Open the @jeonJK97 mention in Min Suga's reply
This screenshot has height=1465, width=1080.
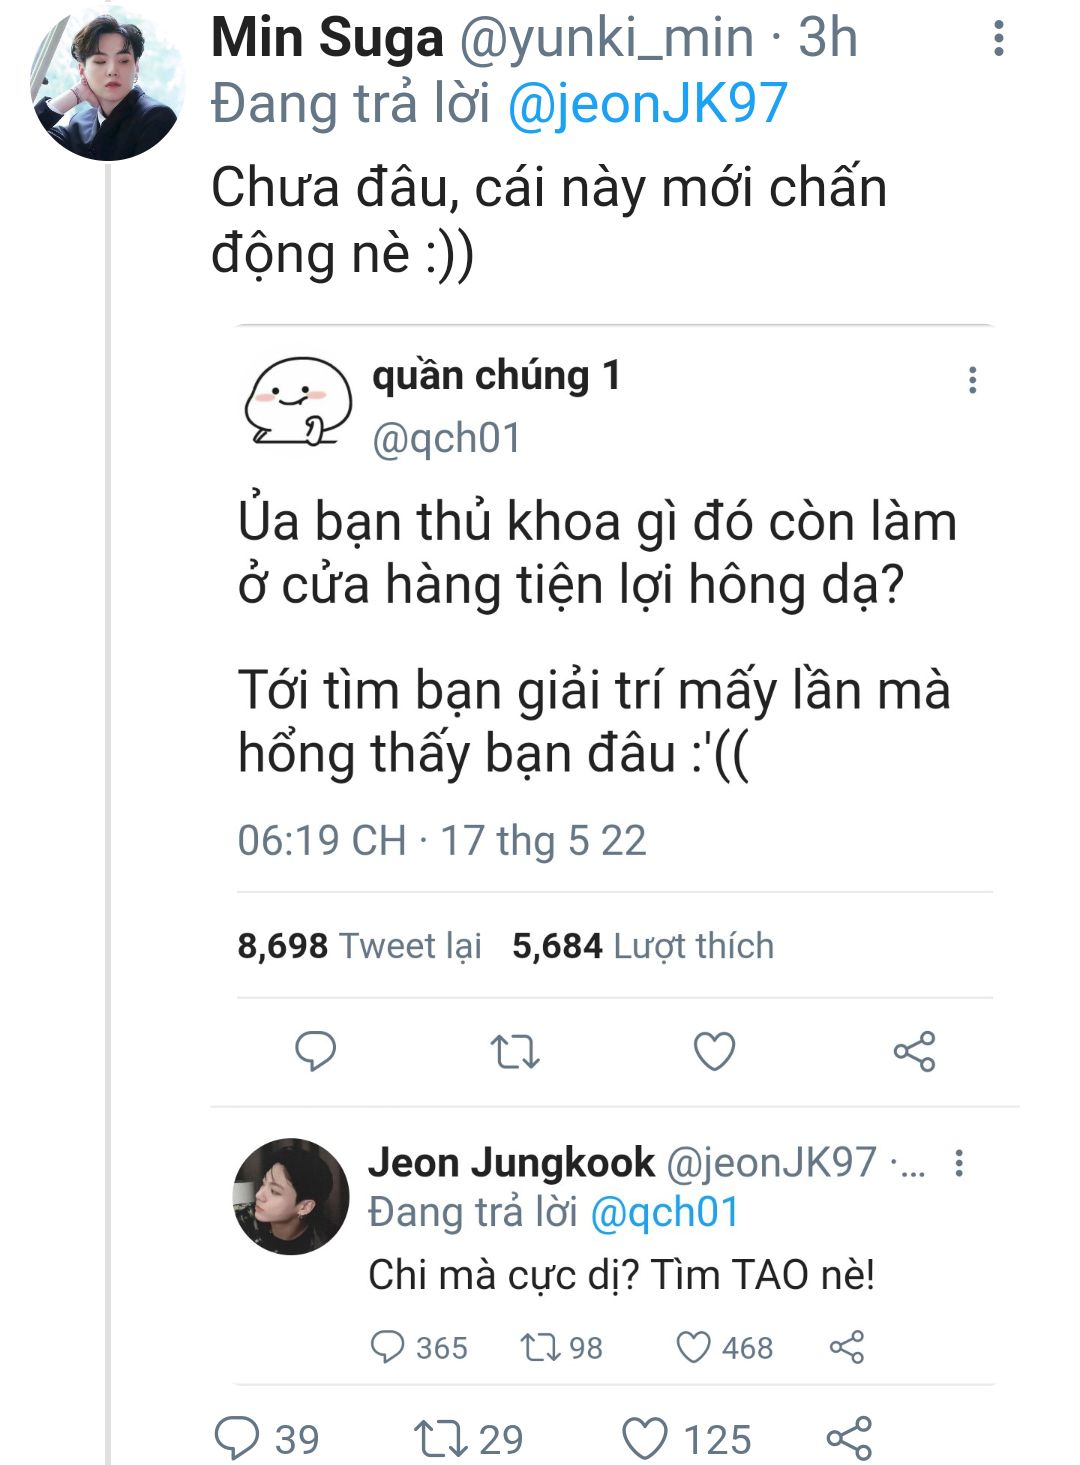coord(648,105)
